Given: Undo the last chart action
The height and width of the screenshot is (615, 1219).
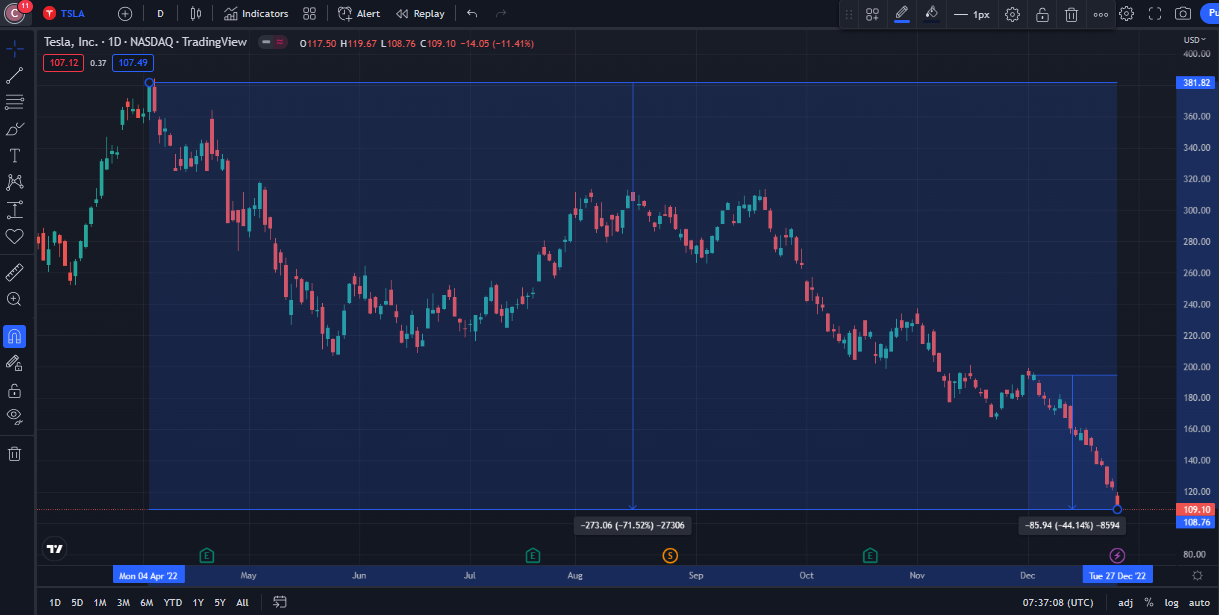Looking at the screenshot, I should click(472, 14).
